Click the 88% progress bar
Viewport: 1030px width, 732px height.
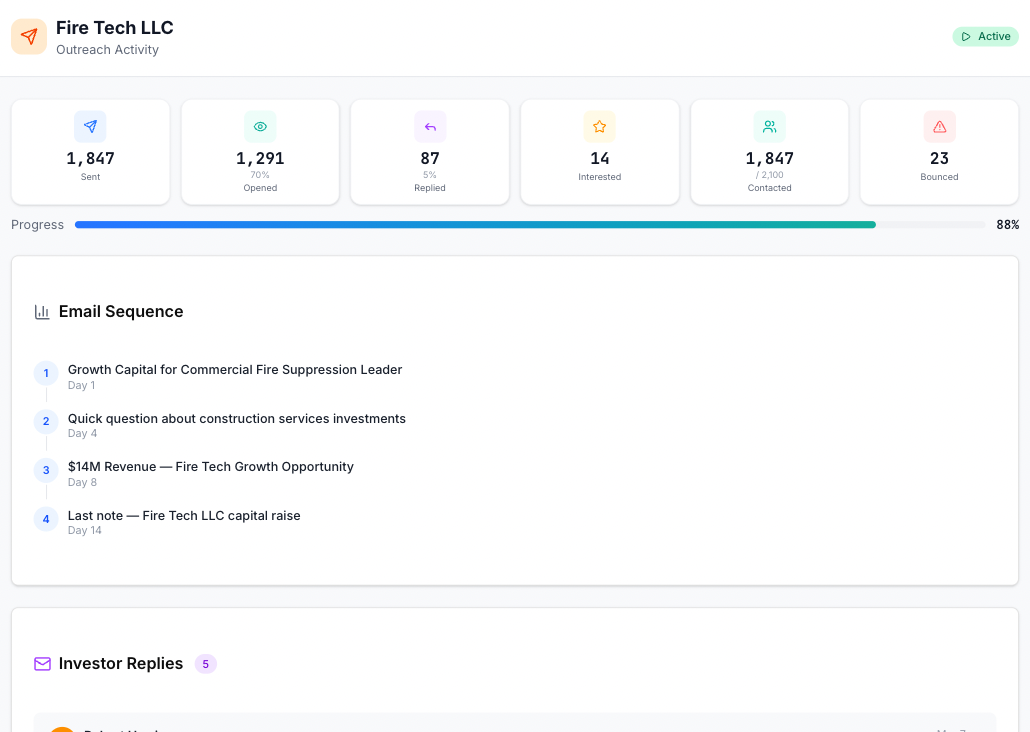(x=530, y=224)
